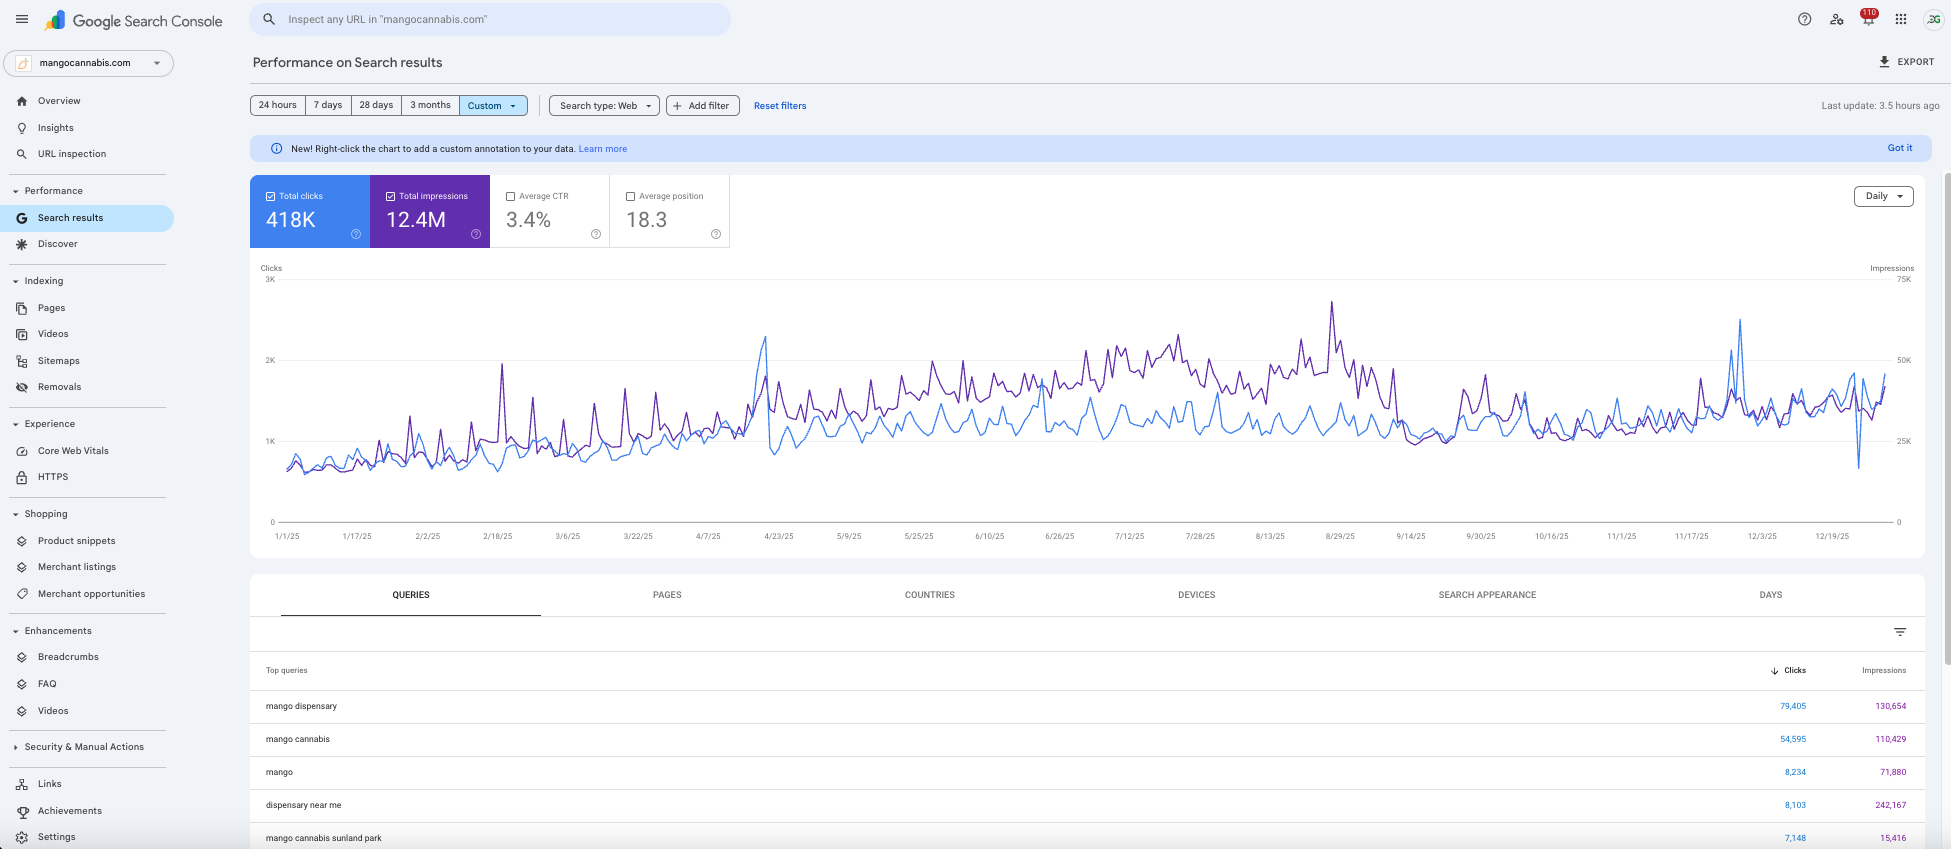Click the Product snippets icon
Viewport: 1951px width, 849px height.
(22, 541)
